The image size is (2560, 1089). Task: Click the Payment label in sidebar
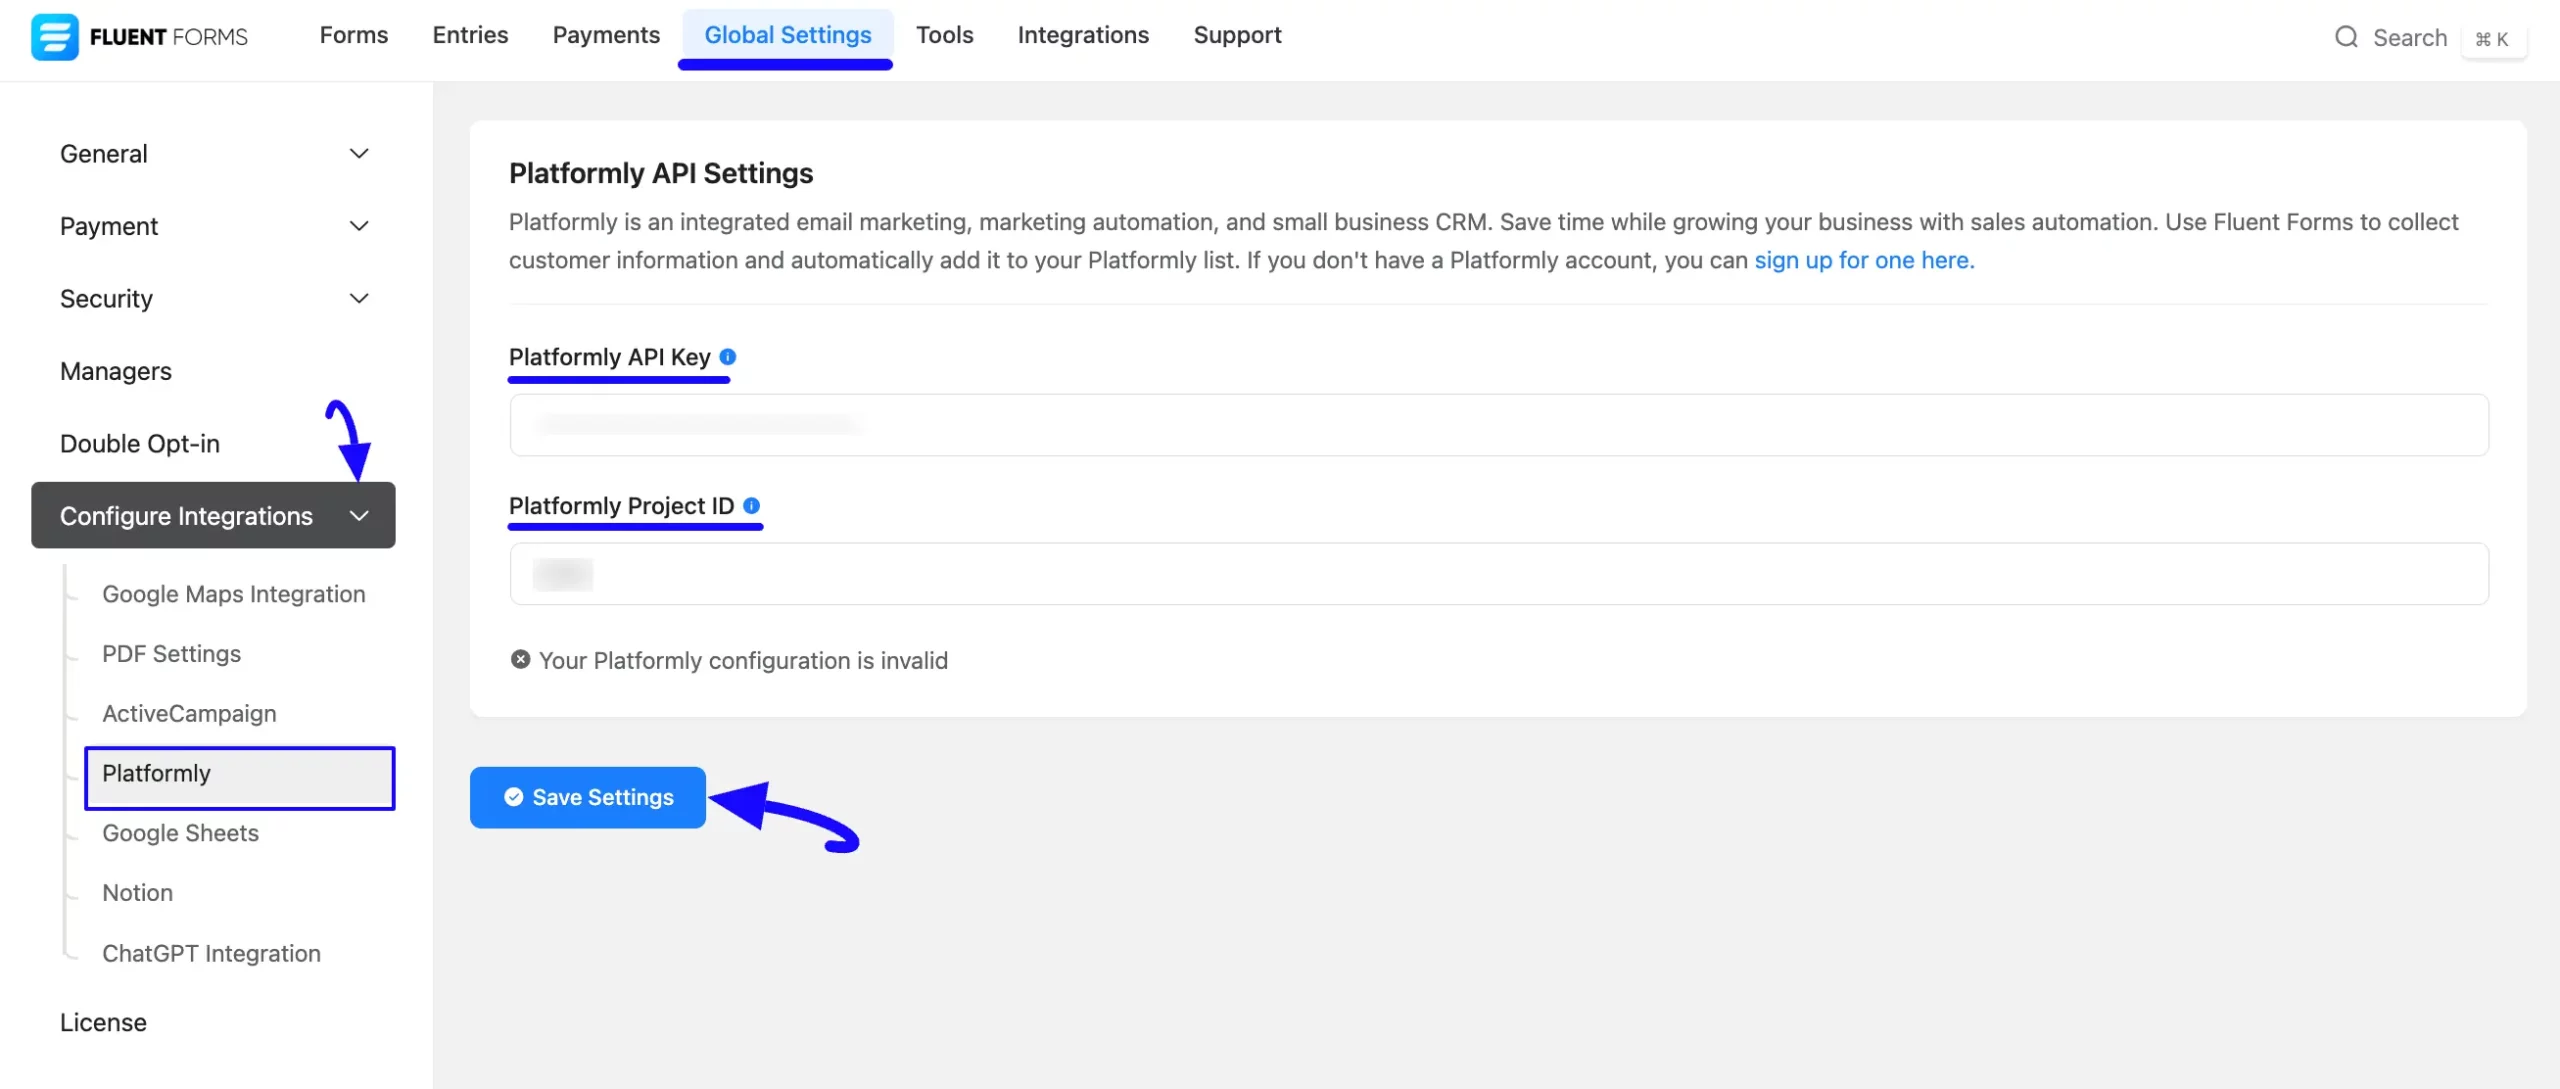coord(109,226)
